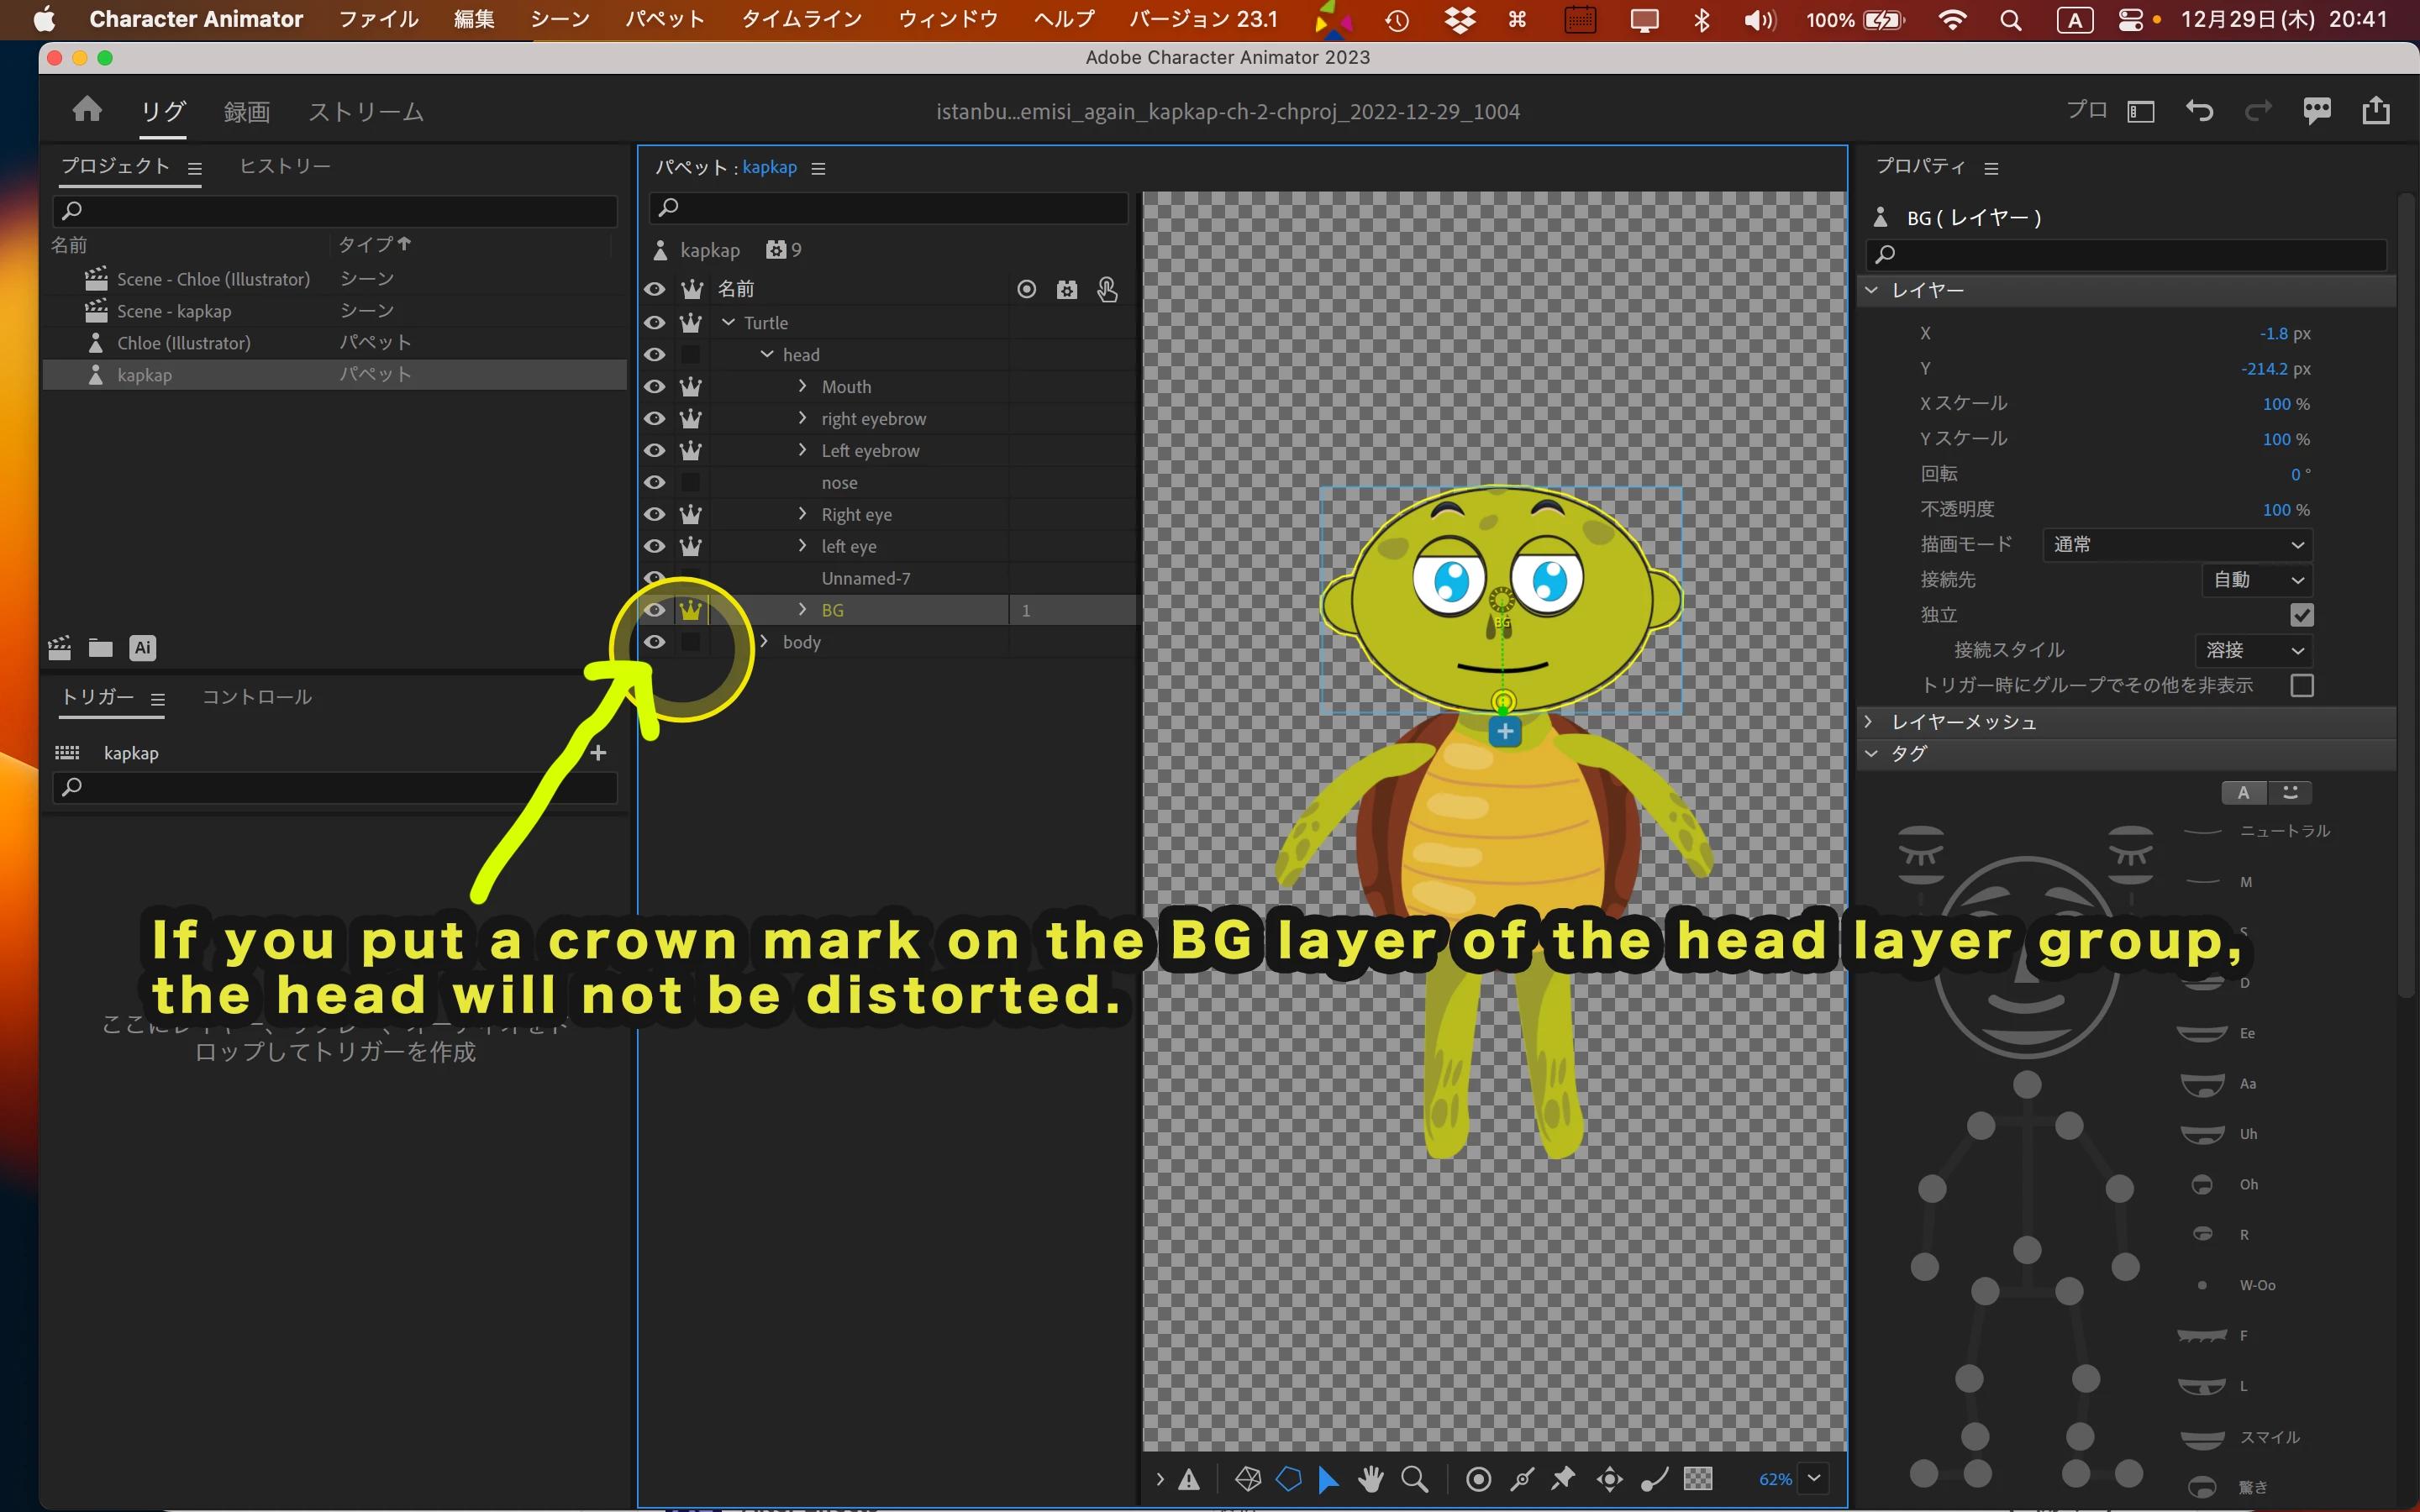Select the Pin tool

click(1562, 1479)
